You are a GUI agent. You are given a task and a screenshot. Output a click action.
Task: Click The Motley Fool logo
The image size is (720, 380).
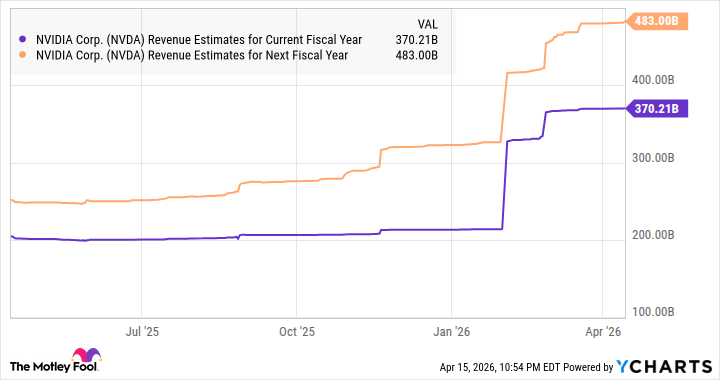55,361
